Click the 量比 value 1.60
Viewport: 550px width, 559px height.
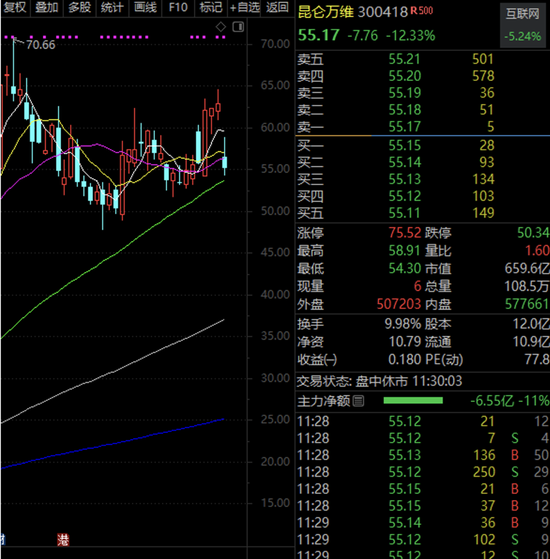click(537, 251)
